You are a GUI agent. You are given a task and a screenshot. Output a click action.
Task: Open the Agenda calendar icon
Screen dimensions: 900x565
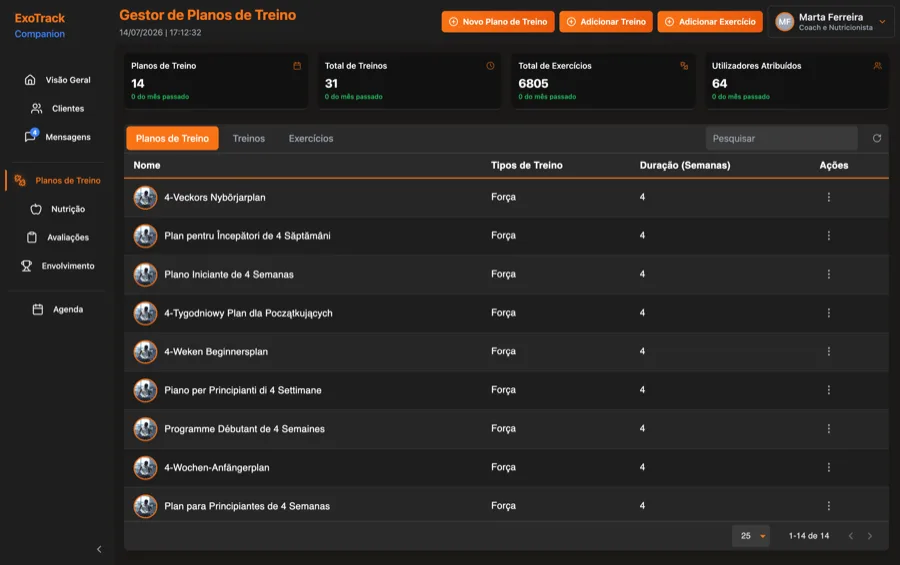click(x=38, y=309)
